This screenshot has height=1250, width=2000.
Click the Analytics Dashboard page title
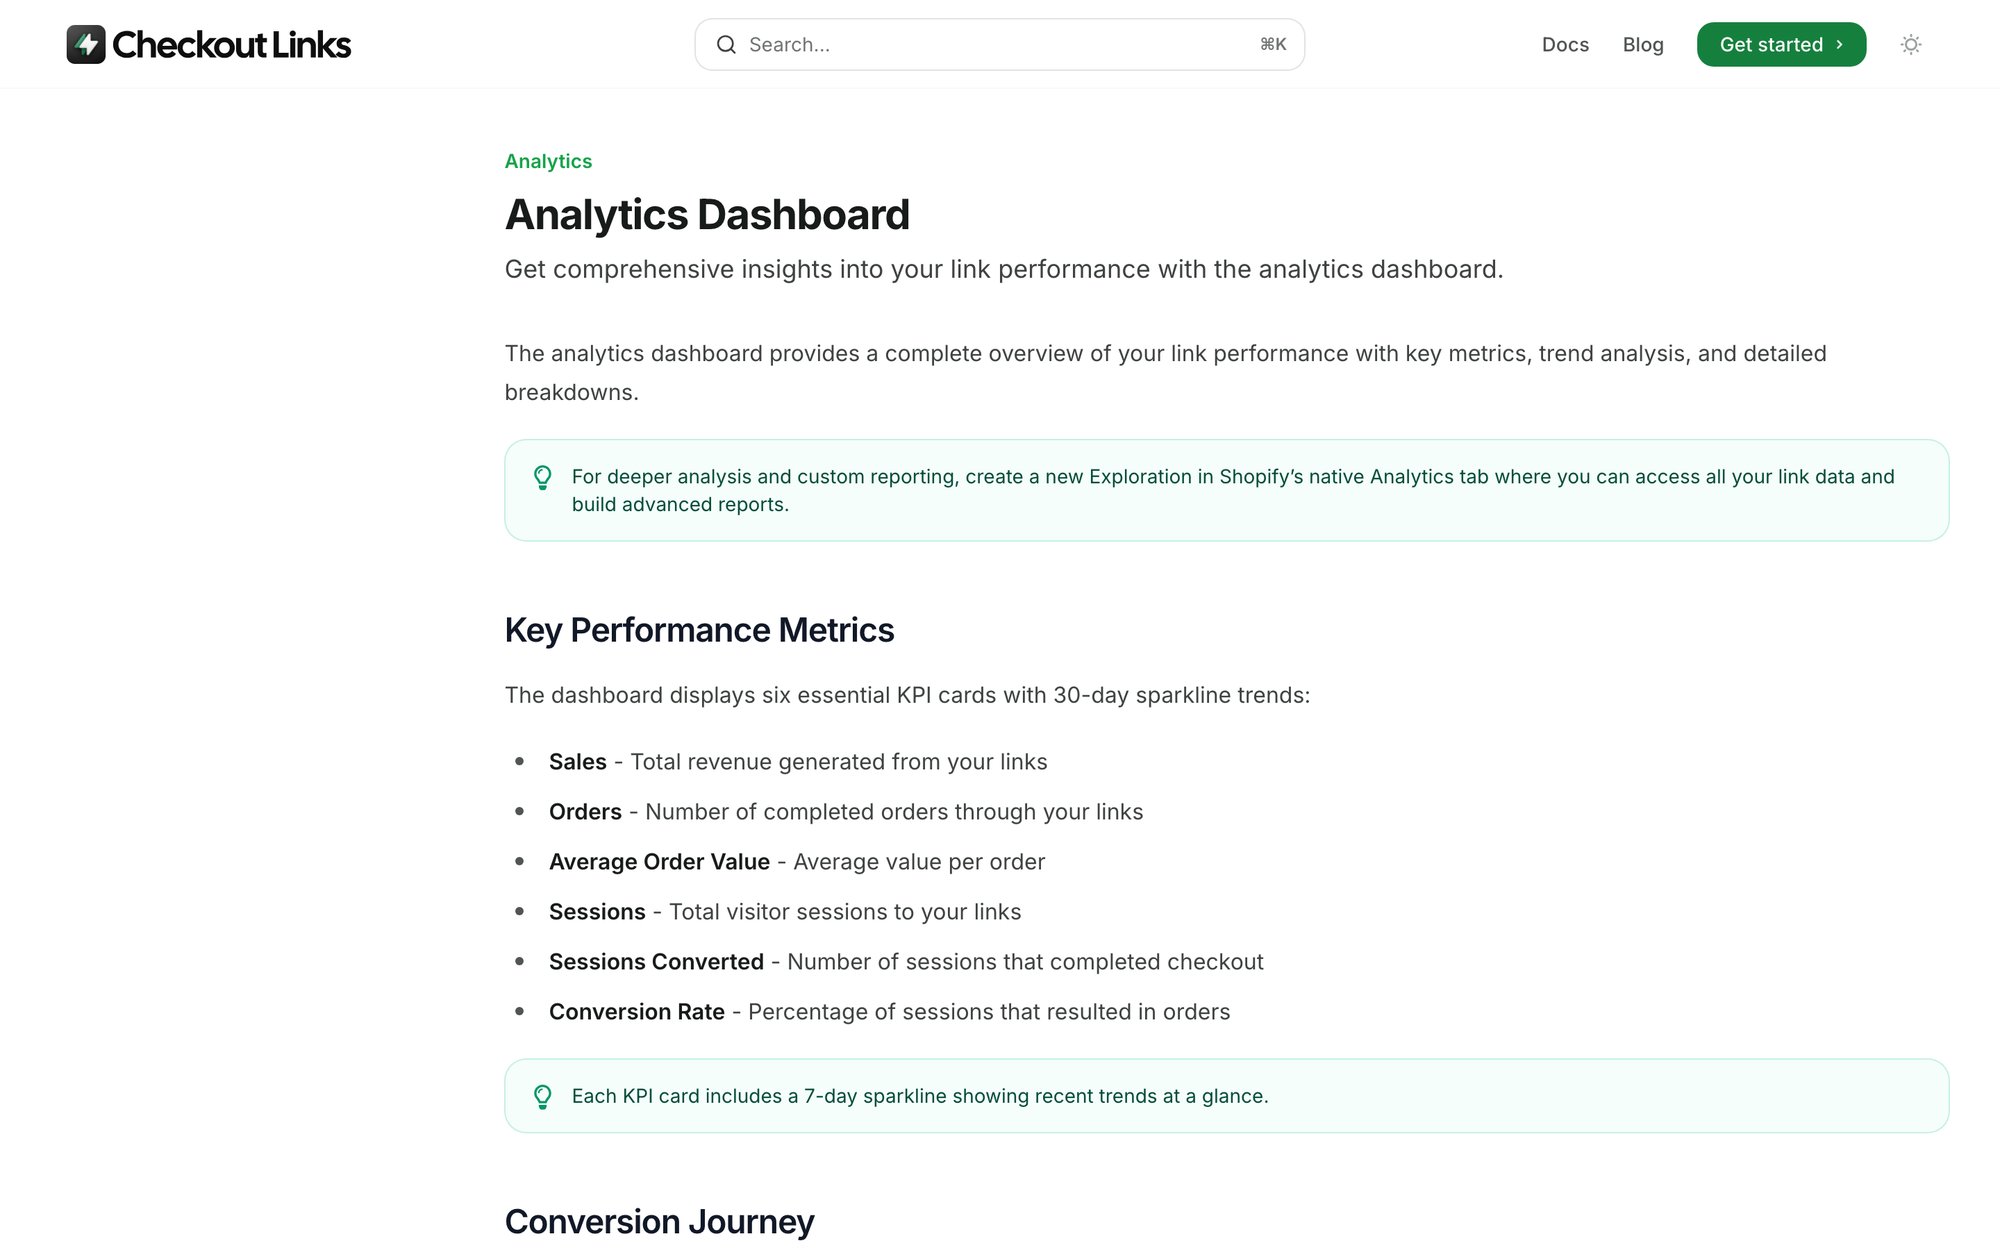coord(707,215)
